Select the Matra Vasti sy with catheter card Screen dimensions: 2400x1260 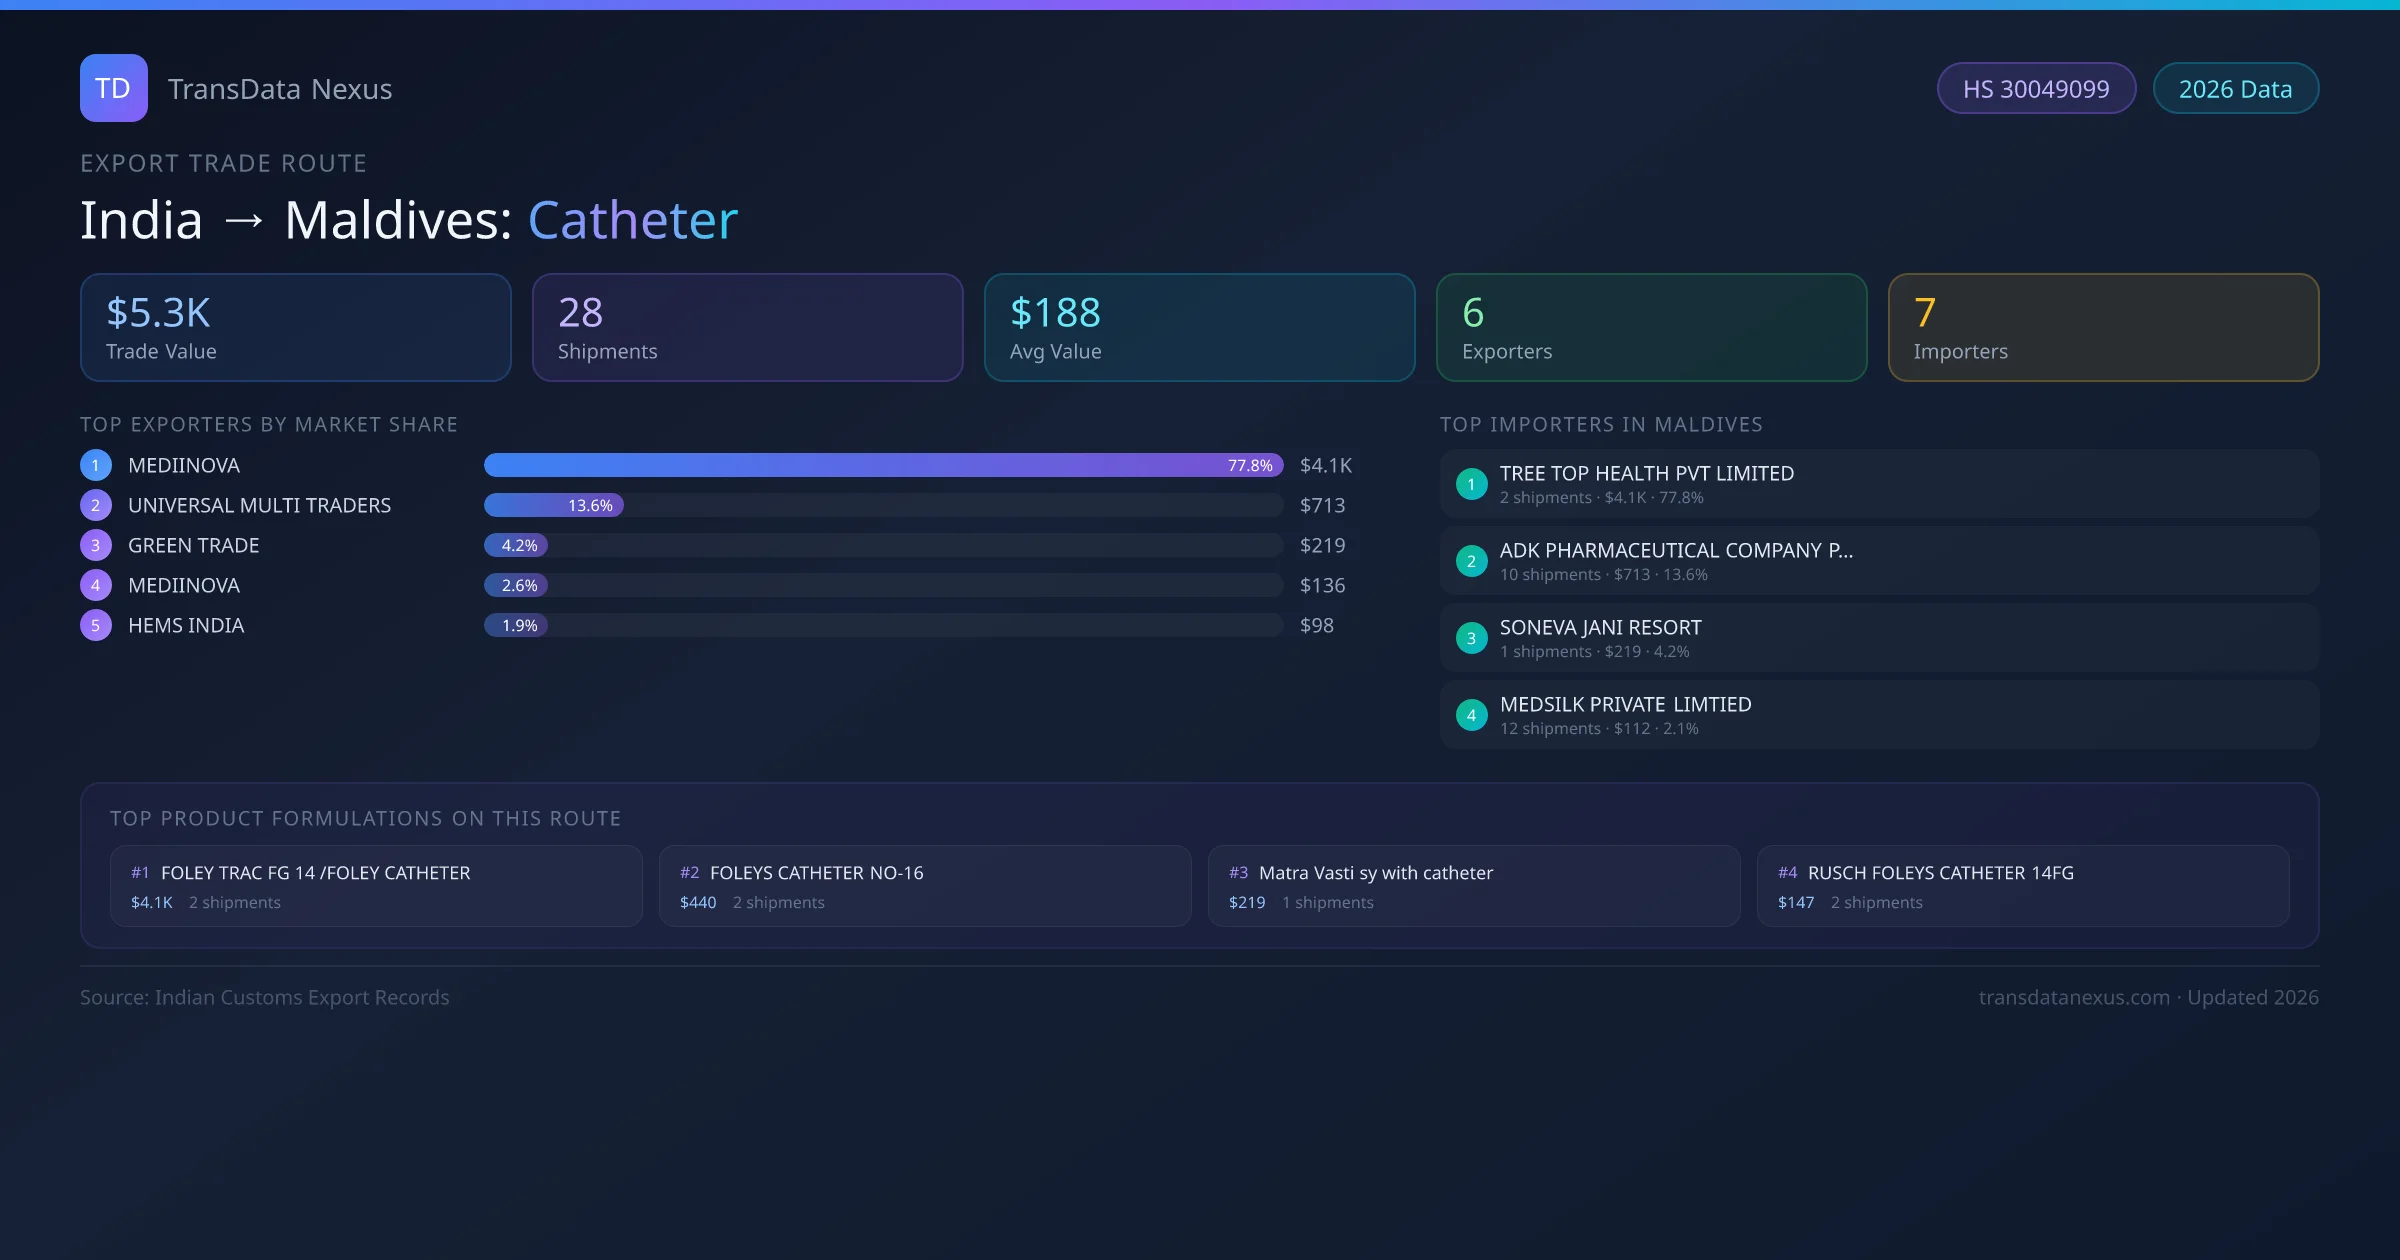(1473, 886)
